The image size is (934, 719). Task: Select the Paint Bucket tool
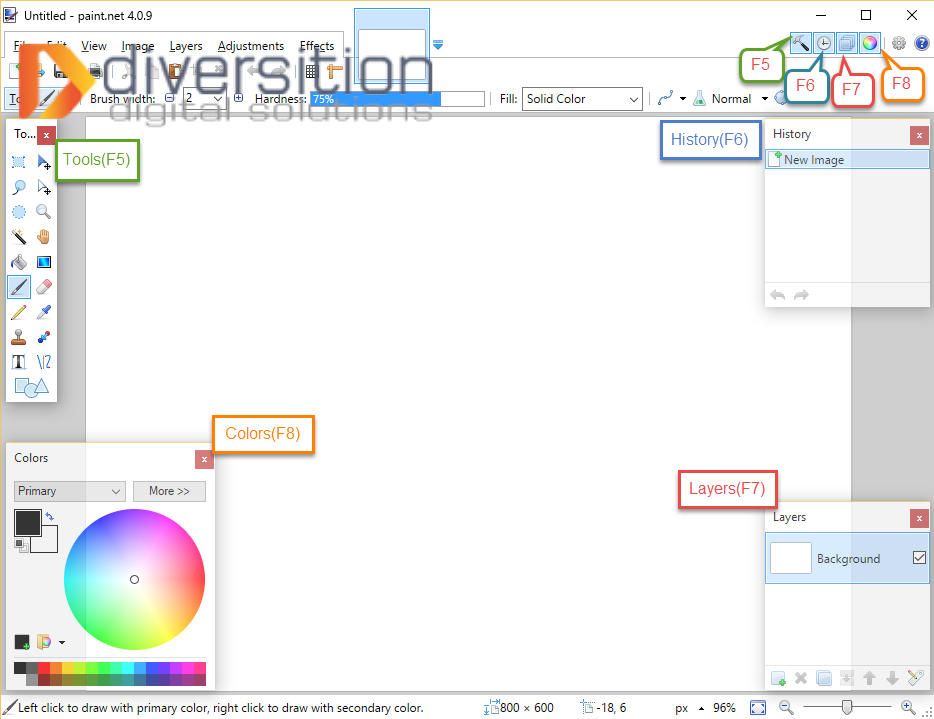click(18, 262)
